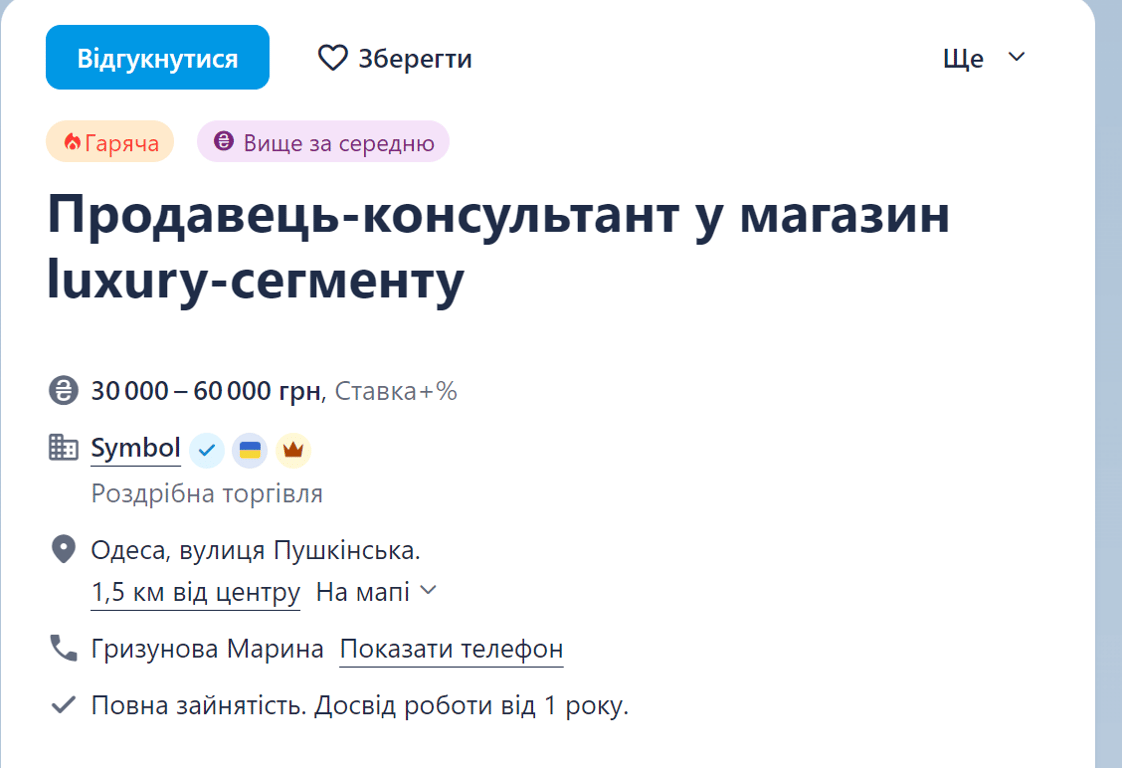This screenshot has height=768, width=1122.
Task: Click the phone receiver icon near Гризунова Марина
Action: (60, 648)
